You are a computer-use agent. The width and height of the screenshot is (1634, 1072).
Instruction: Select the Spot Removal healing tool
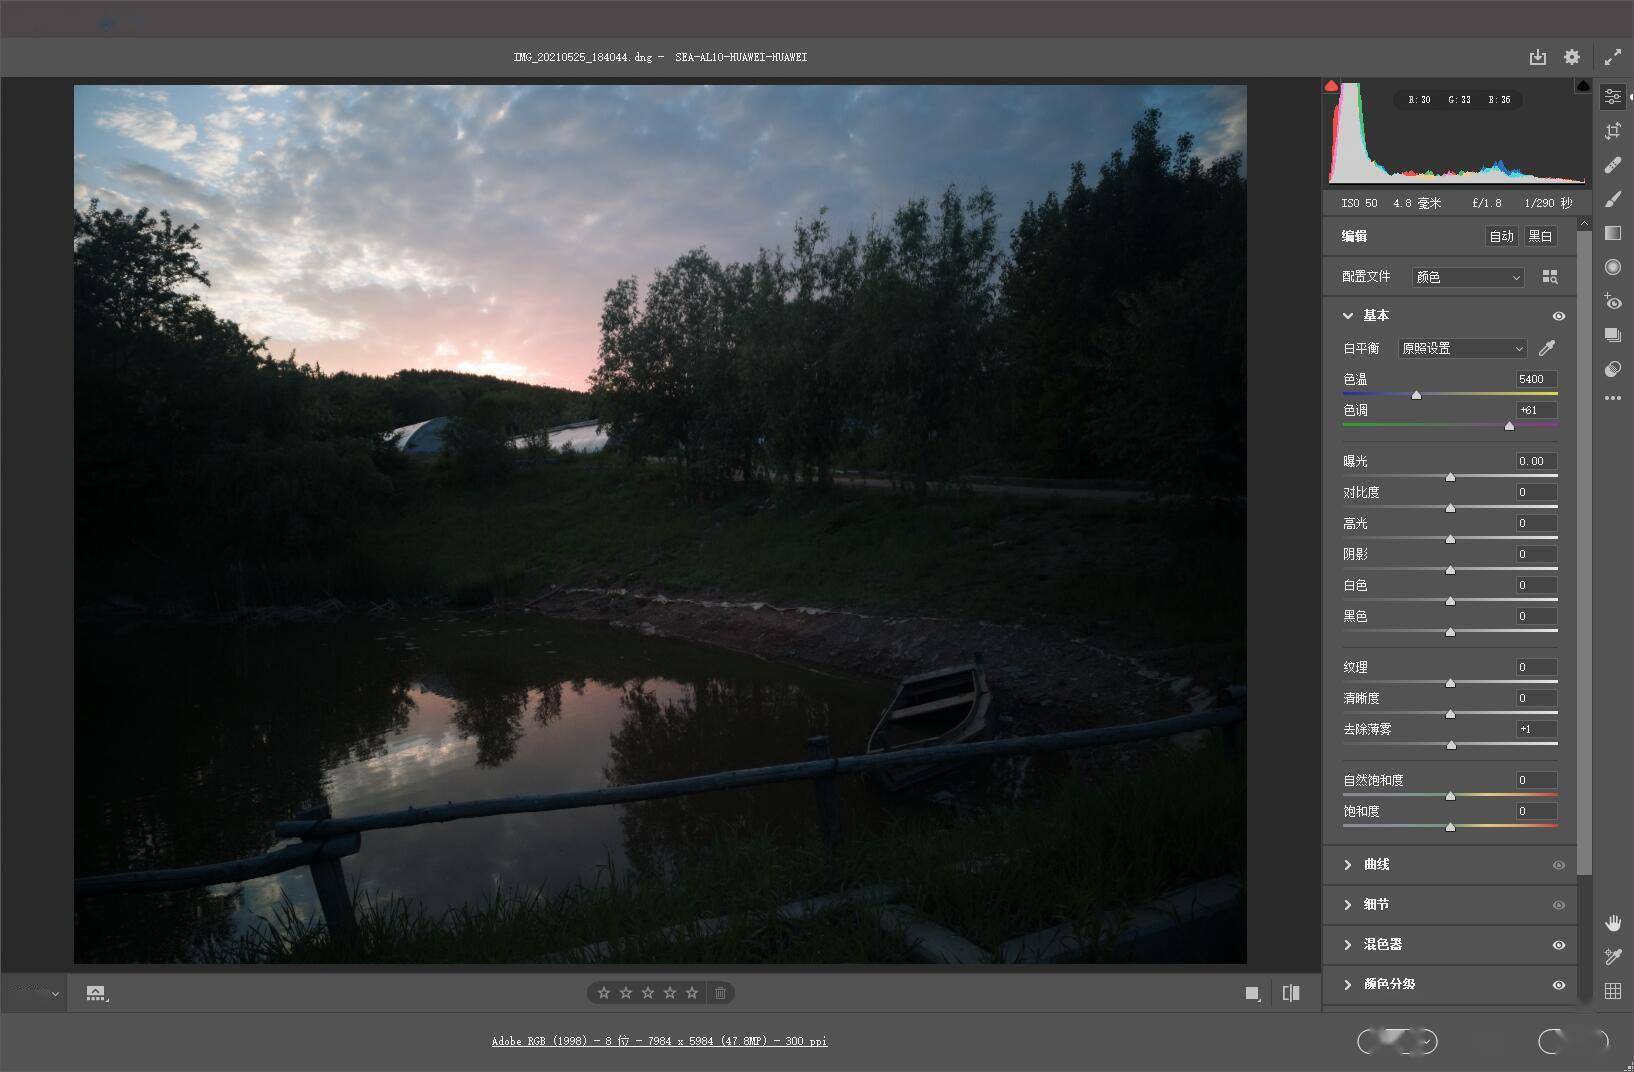click(x=1612, y=165)
